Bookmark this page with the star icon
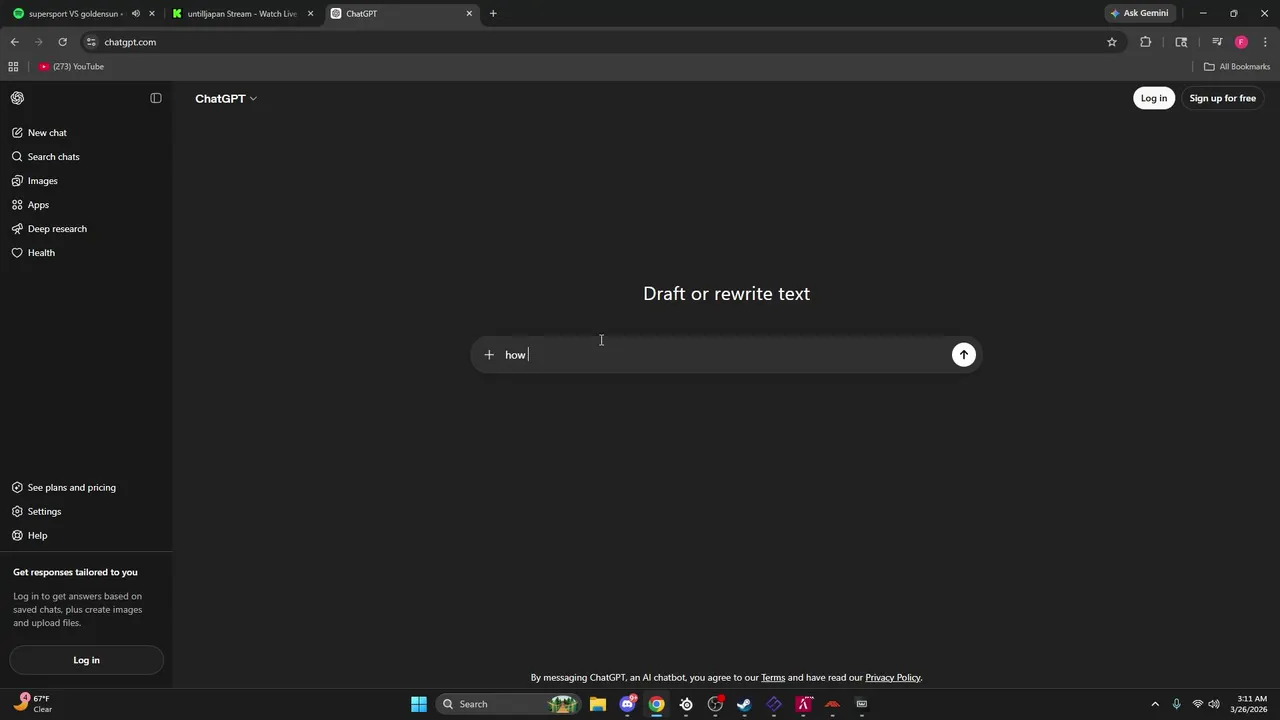 coord(1111,42)
